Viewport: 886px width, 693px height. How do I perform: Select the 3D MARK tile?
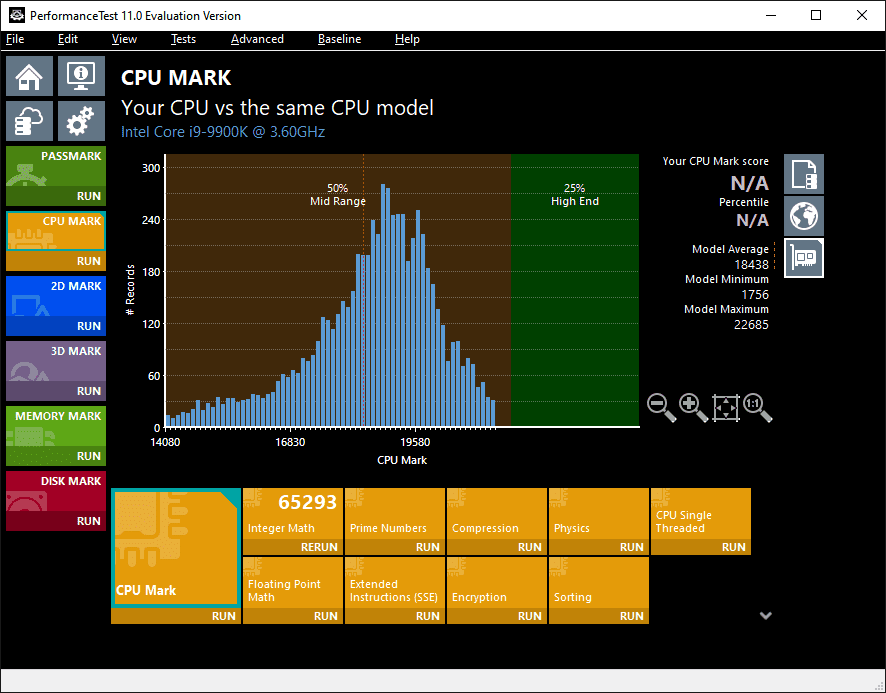(56, 362)
